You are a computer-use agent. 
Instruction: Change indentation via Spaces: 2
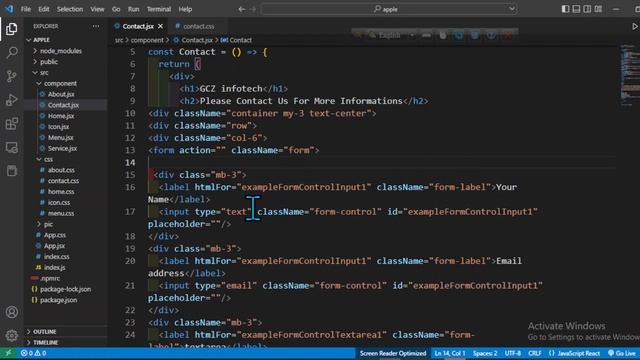click(485, 353)
